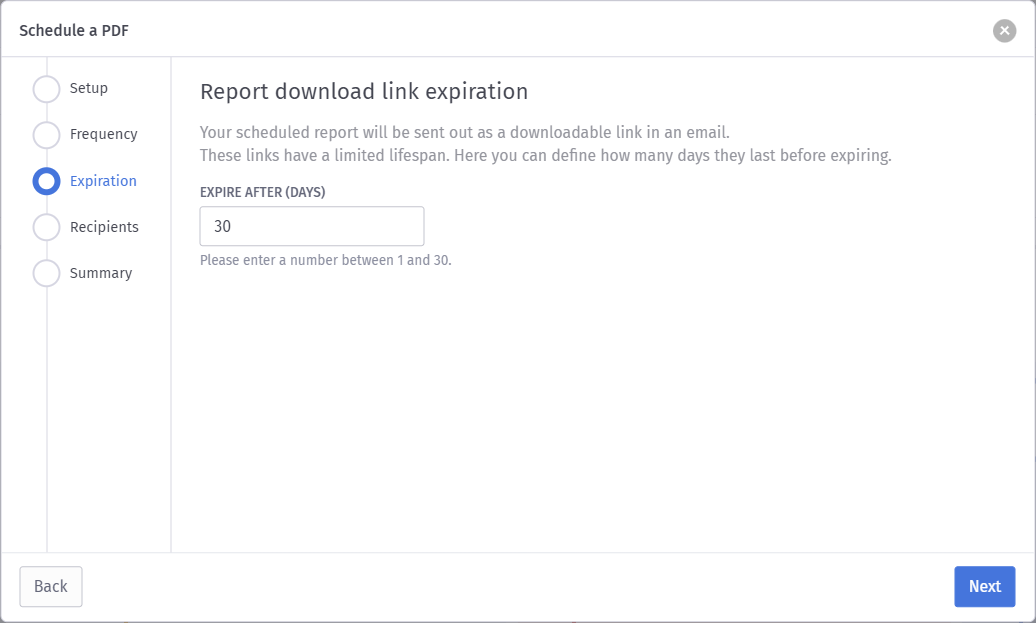1036x623 pixels.
Task: Click the highlighted Expiration step label
Action: pos(103,181)
